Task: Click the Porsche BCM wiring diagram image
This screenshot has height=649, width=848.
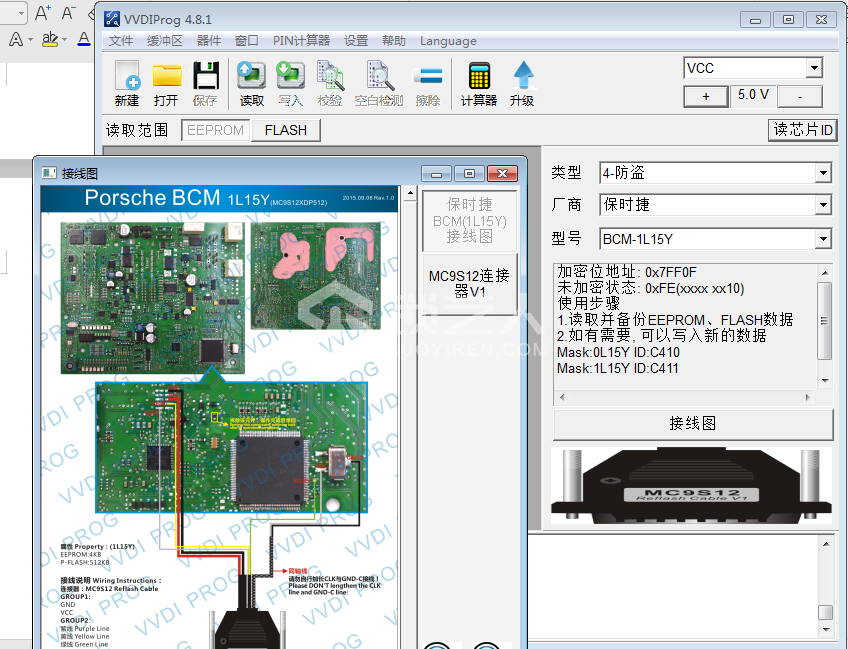Action: coord(220,416)
